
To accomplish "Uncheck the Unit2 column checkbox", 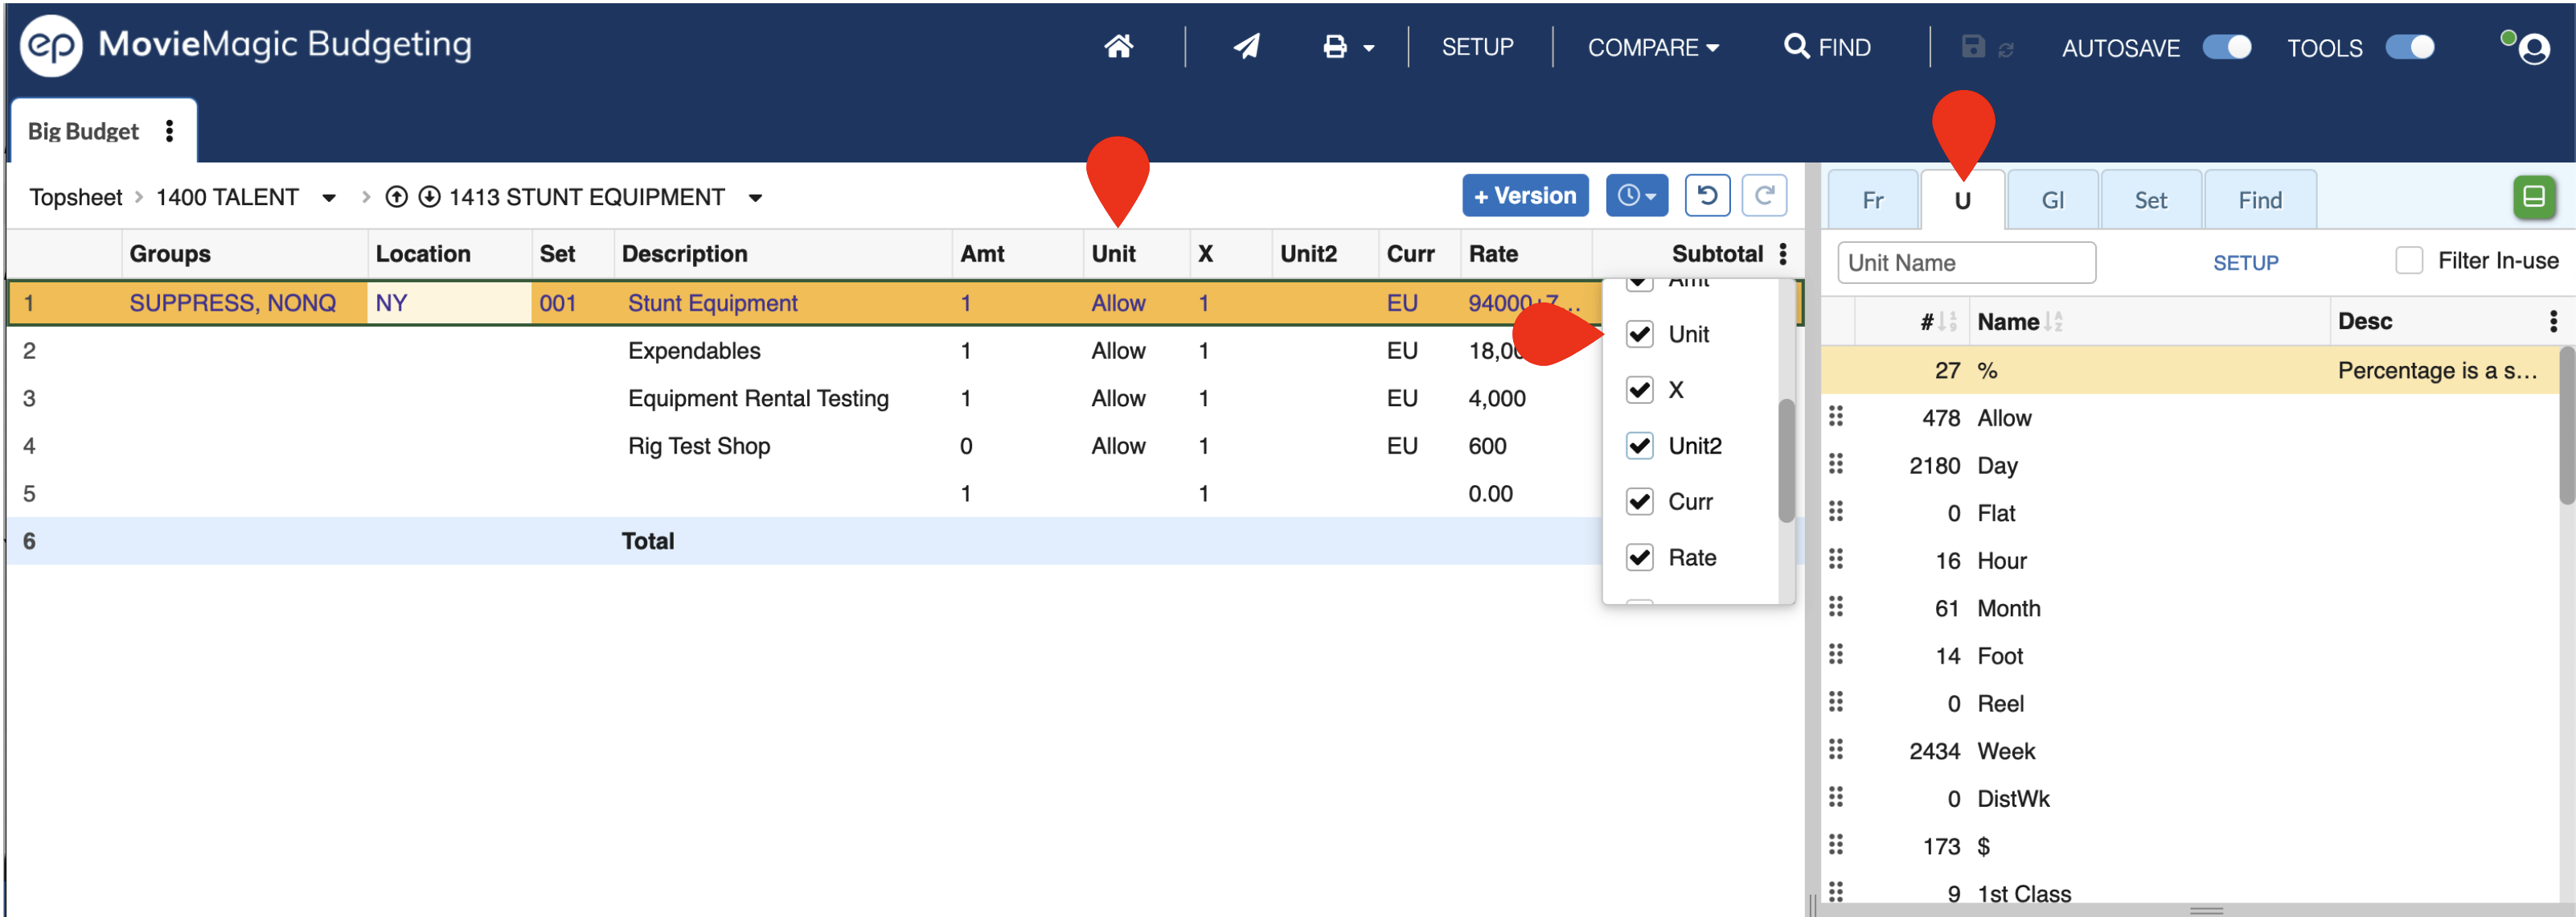I will click(x=1639, y=446).
